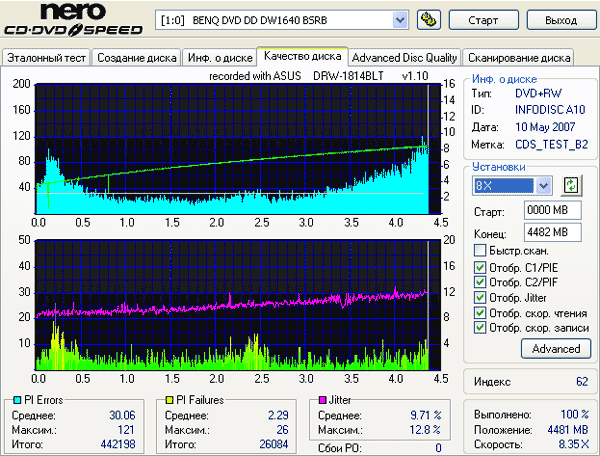This screenshot has height=456, width=600.
Task: Click the PI Errors maximum 121
Action: click(x=126, y=430)
